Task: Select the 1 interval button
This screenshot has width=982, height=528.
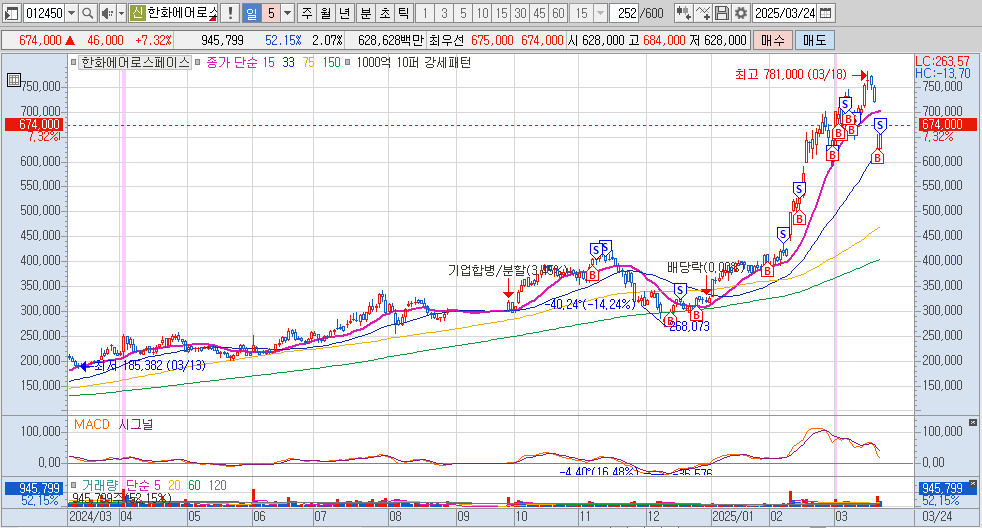Action: coord(425,13)
